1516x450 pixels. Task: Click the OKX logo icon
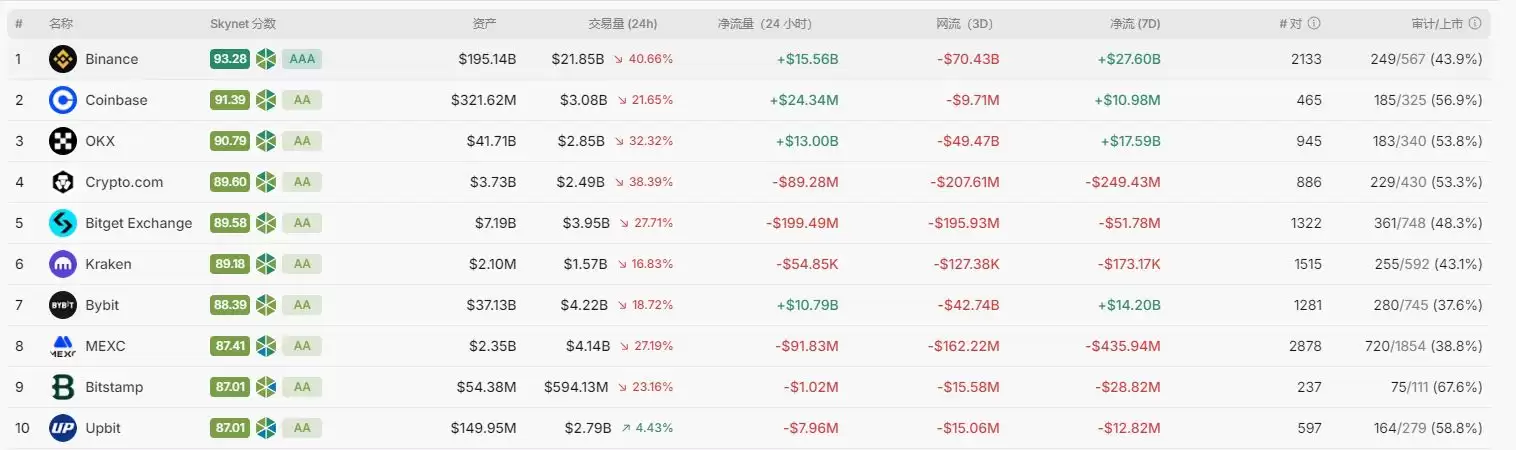[63, 141]
